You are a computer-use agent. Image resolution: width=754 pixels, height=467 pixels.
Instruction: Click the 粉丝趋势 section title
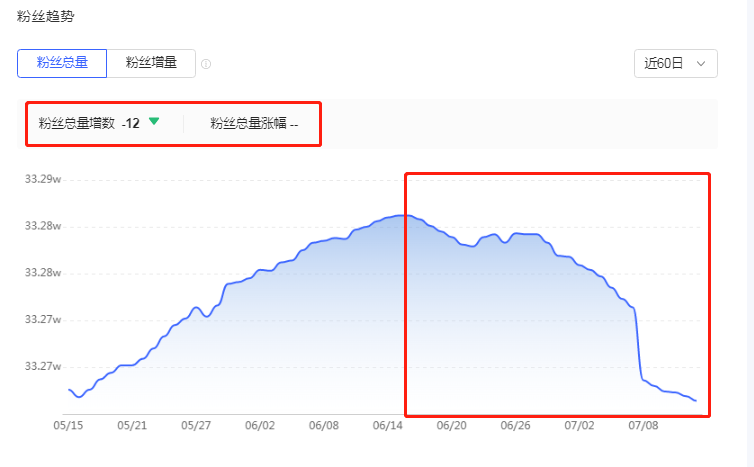[46, 16]
